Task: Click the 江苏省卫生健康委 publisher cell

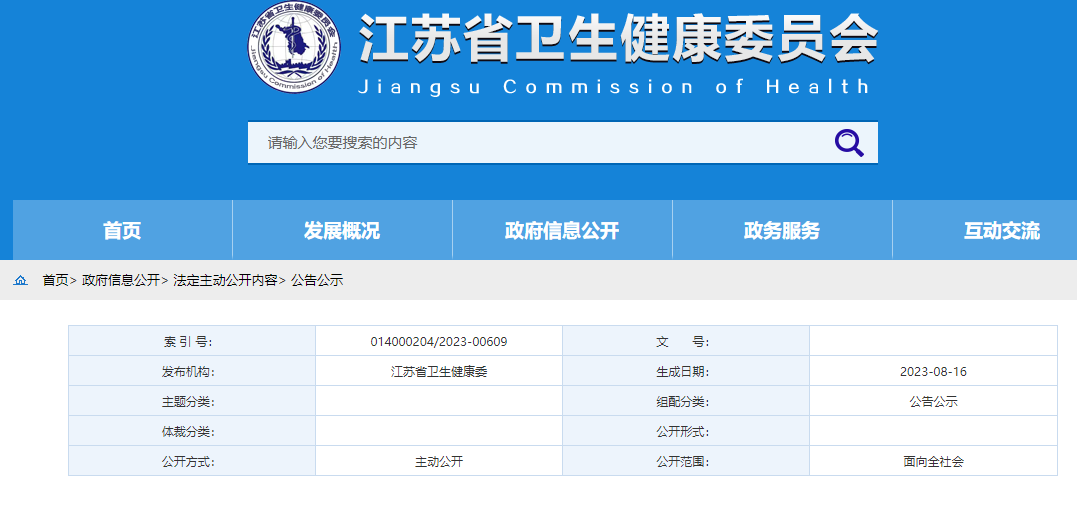Action: tap(438, 372)
